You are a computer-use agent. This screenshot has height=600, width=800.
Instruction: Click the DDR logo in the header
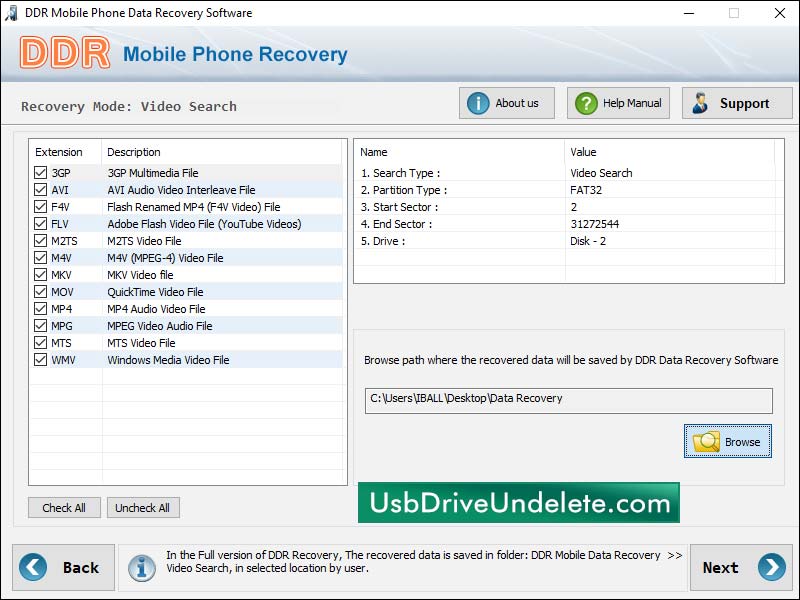pyautogui.click(x=65, y=53)
